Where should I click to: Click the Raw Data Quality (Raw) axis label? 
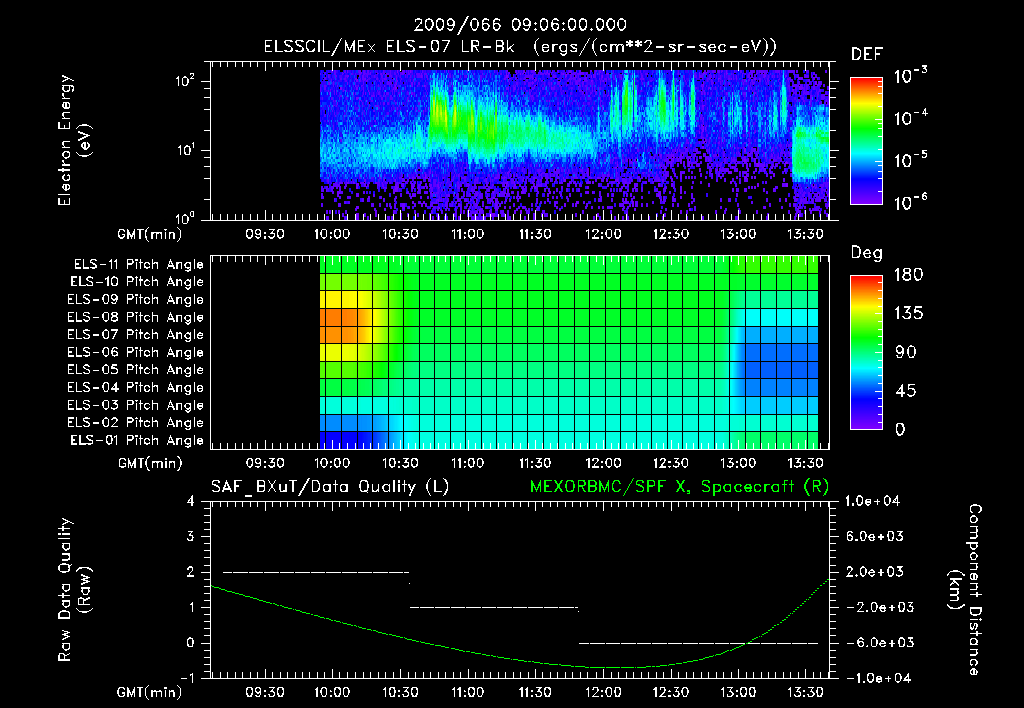point(74,590)
